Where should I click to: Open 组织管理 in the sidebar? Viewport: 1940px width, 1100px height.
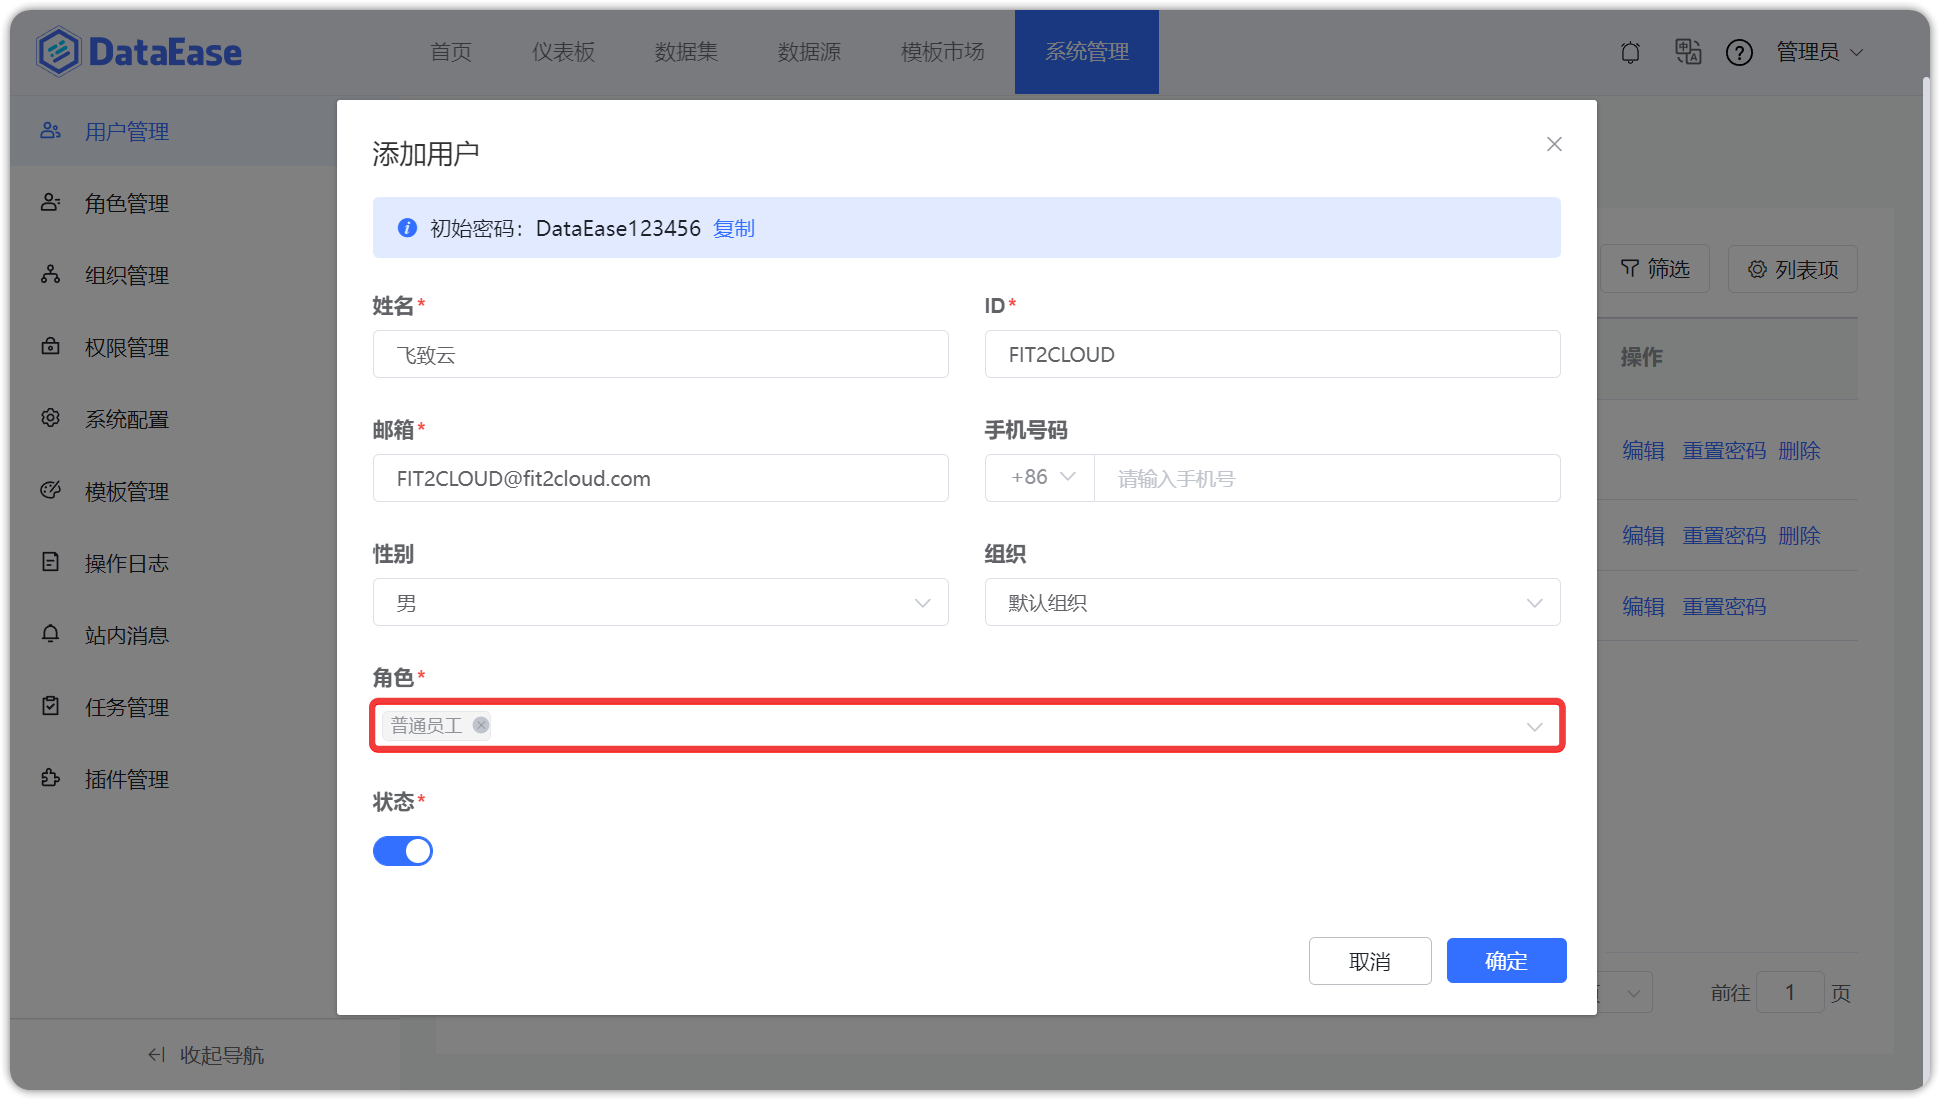[127, 275]
